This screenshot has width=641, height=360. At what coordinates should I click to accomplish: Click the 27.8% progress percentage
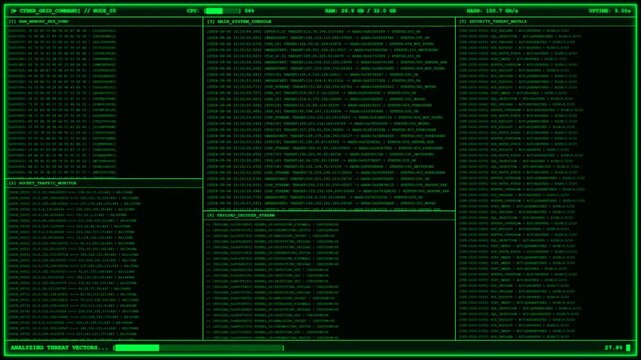(x=613, y=348)
